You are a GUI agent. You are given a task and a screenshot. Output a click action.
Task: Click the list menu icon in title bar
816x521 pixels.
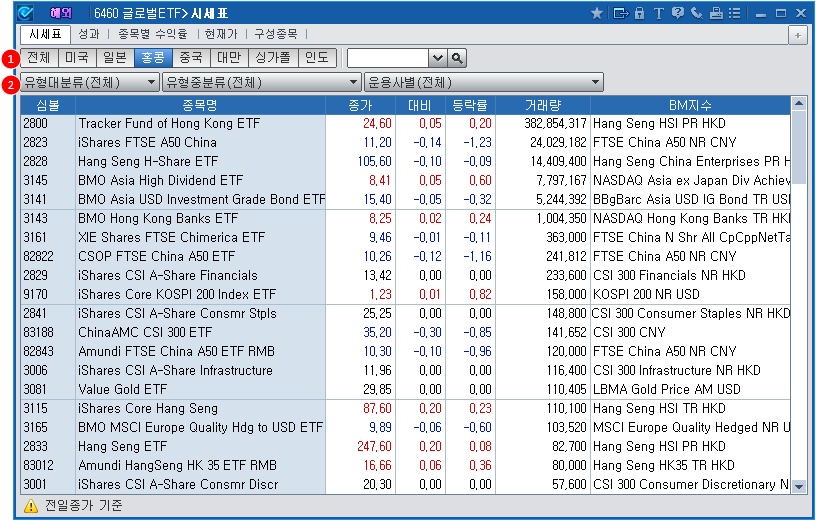pyautogui.click(x=734, y=13)
